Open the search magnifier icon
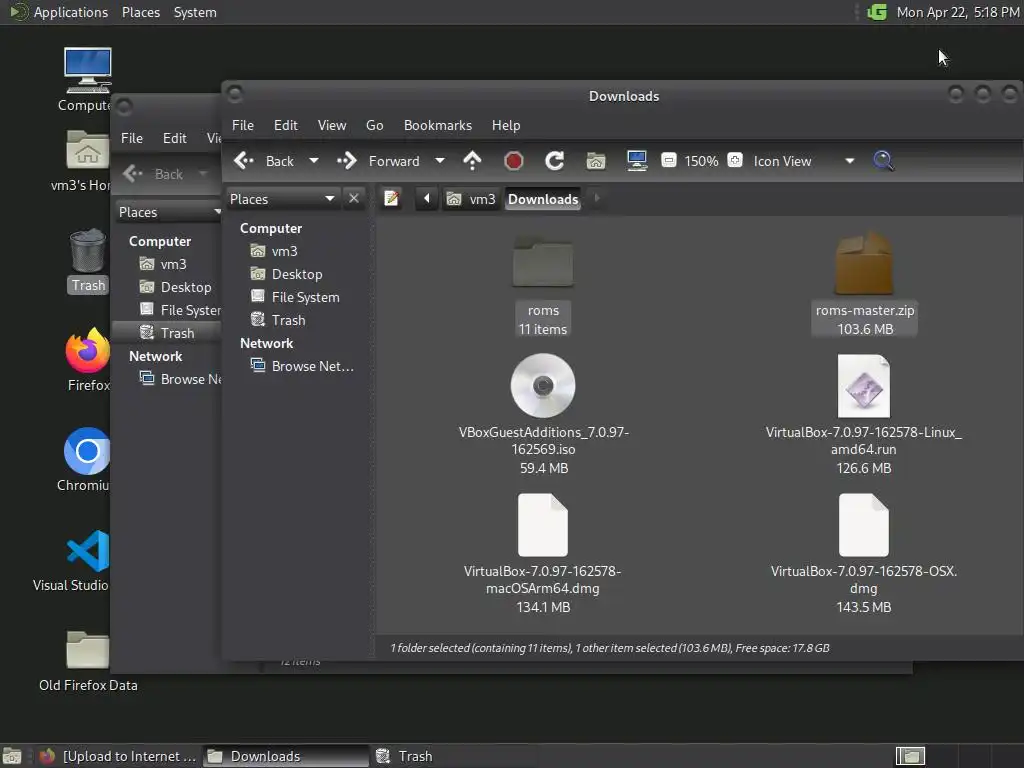Image resolution: width=1024 pixels, height=768 pixels. 884,161
